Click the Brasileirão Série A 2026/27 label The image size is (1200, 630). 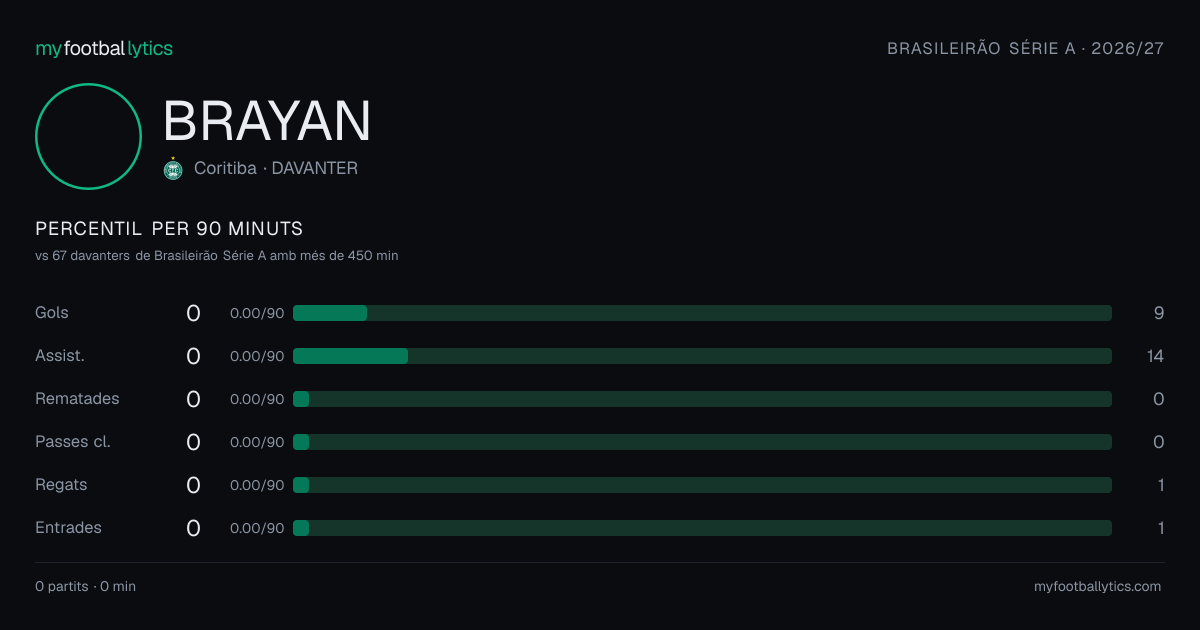coord(1026,48)
